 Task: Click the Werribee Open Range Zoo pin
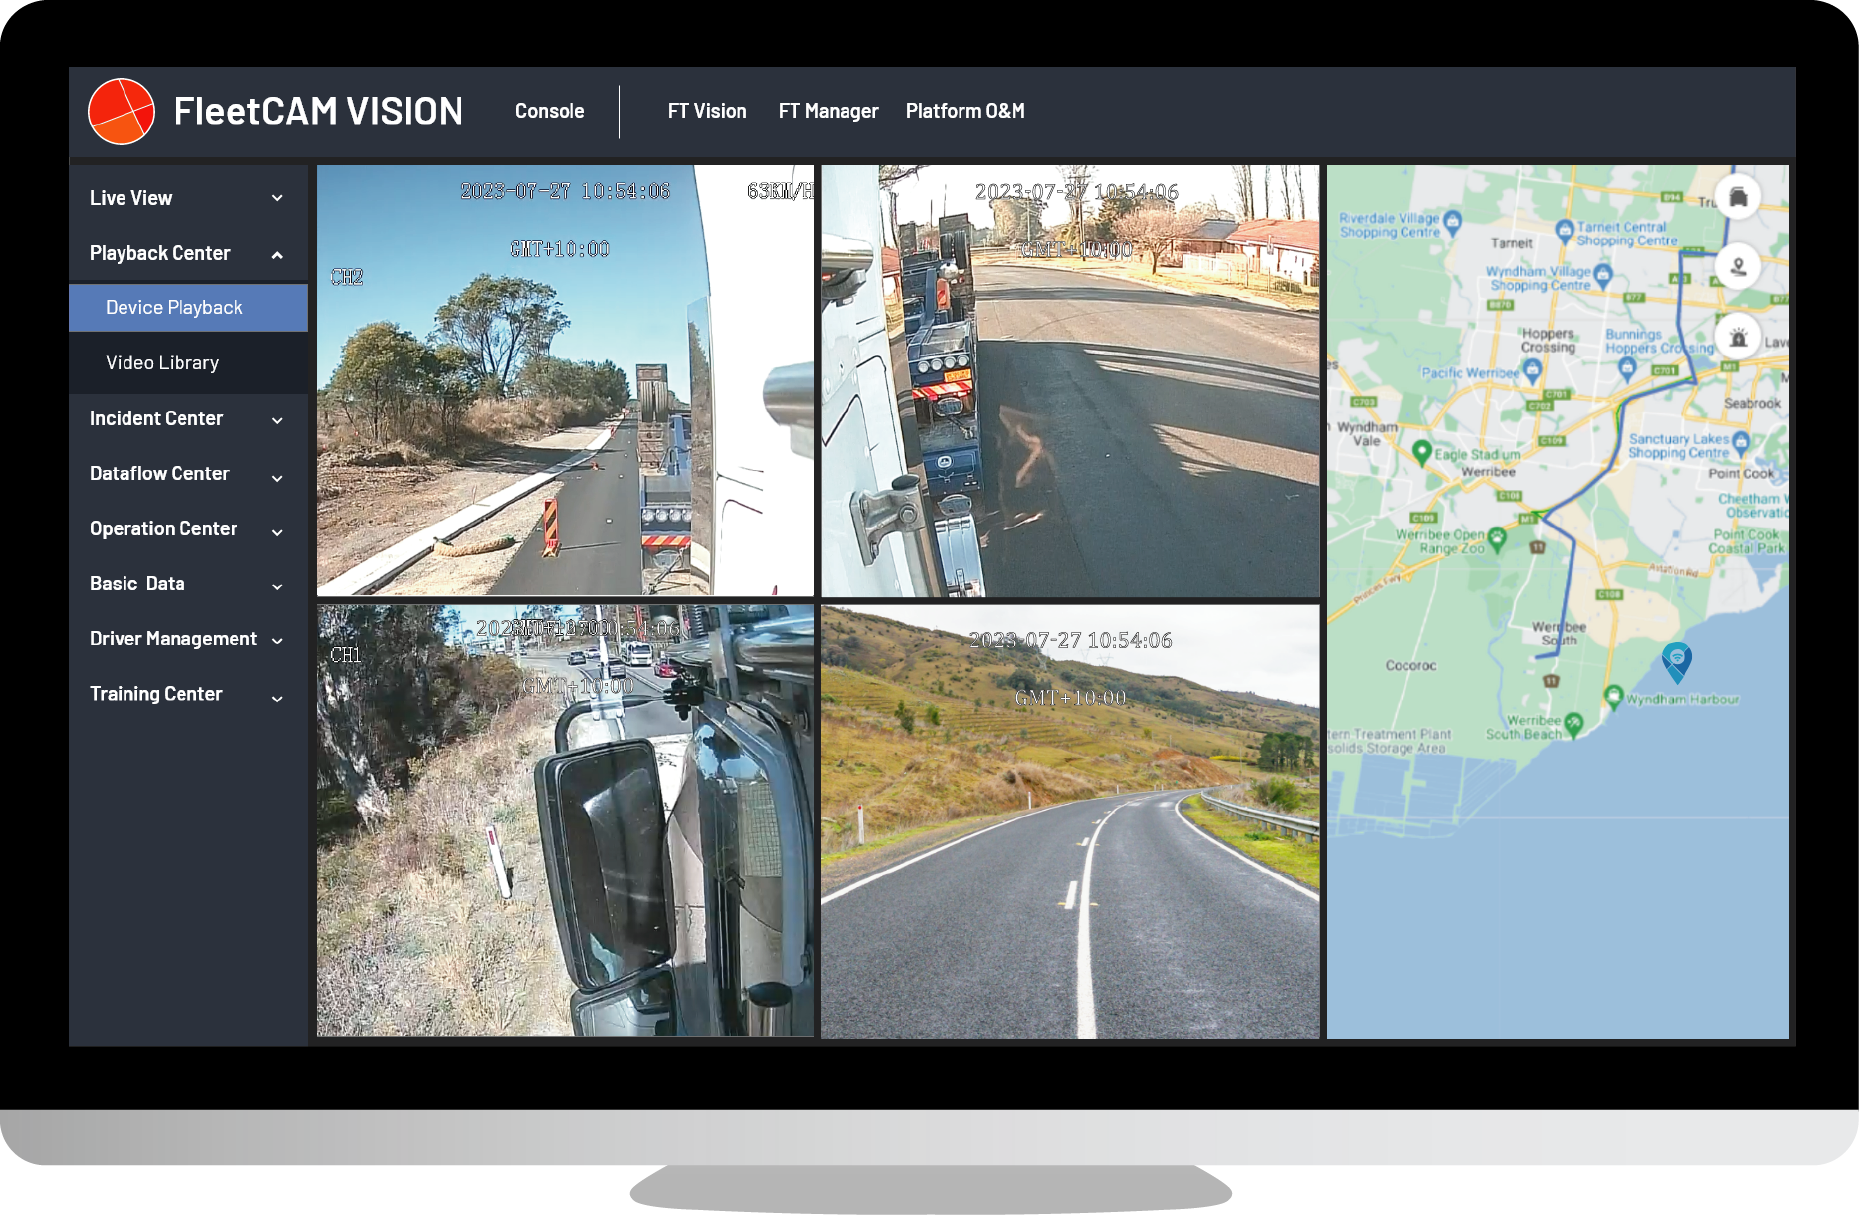coord(1497,539)
